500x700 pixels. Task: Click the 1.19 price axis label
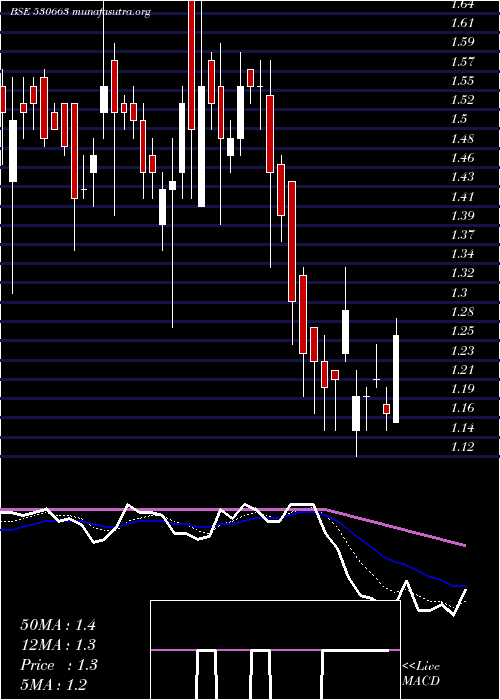point(462,389)
